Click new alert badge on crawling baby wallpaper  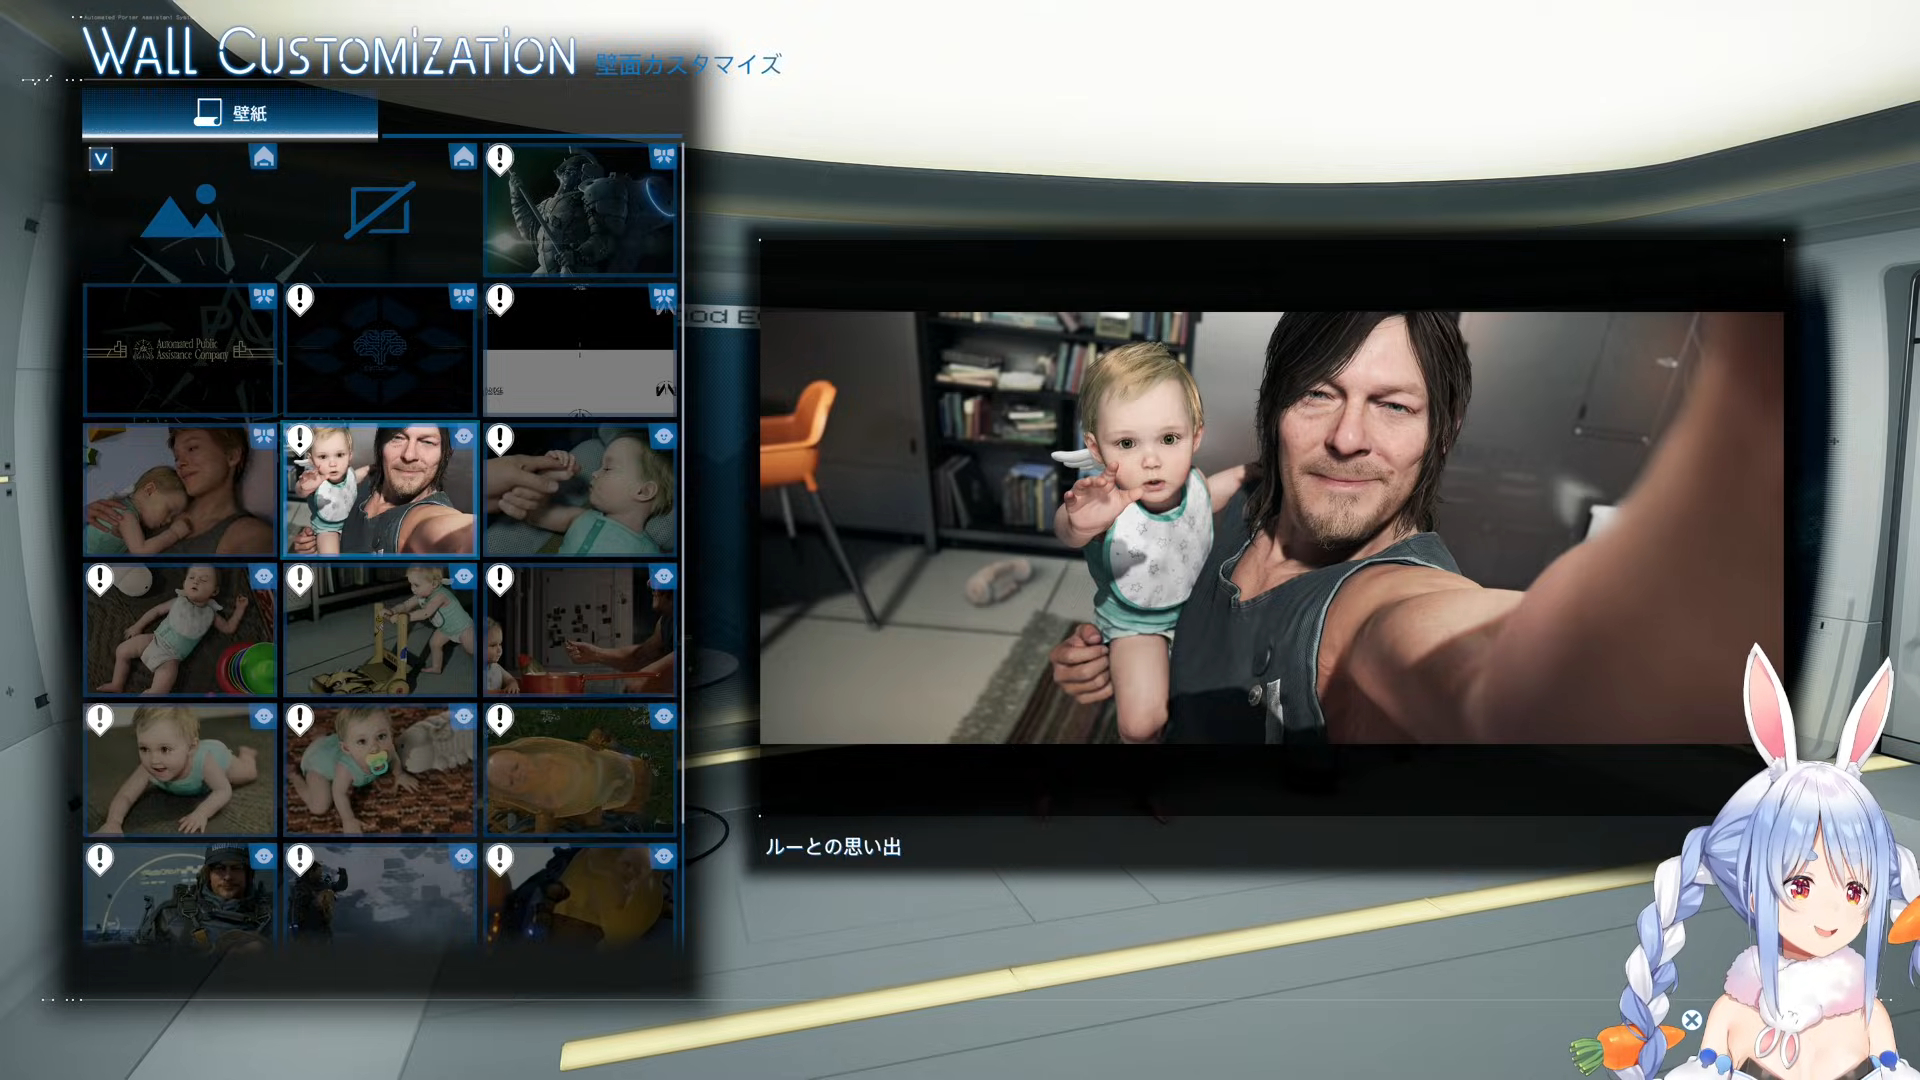(x=100, y=718)
